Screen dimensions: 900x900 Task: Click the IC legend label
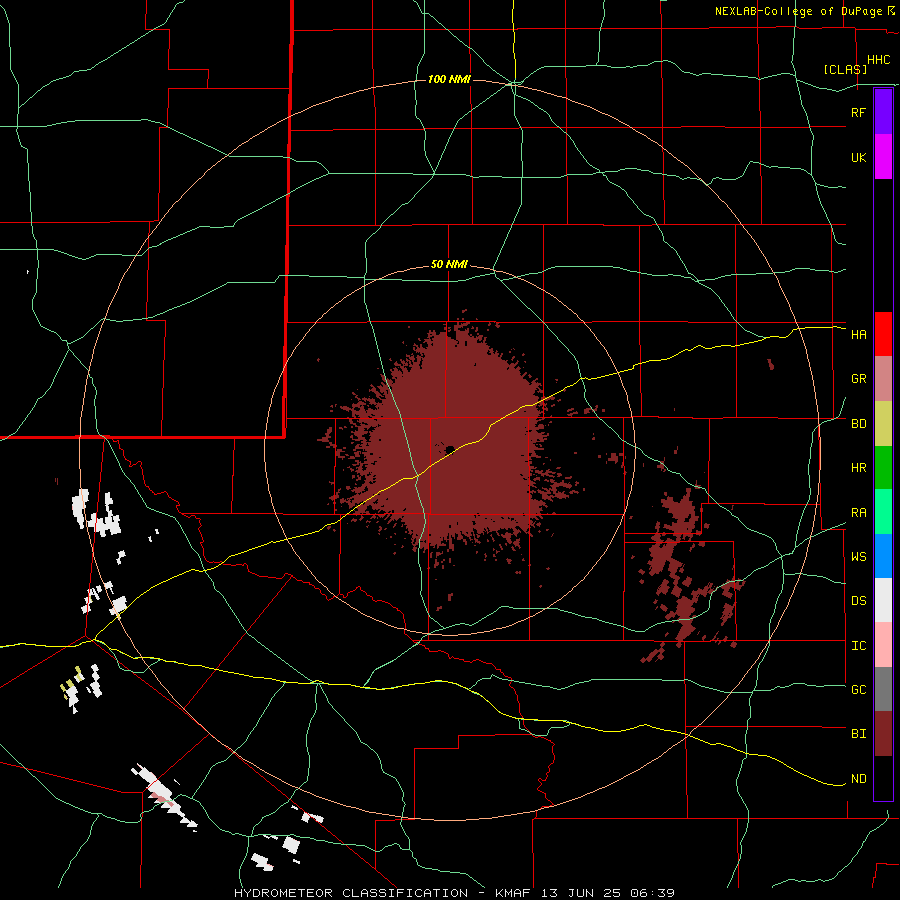click(x=858, y=646)
